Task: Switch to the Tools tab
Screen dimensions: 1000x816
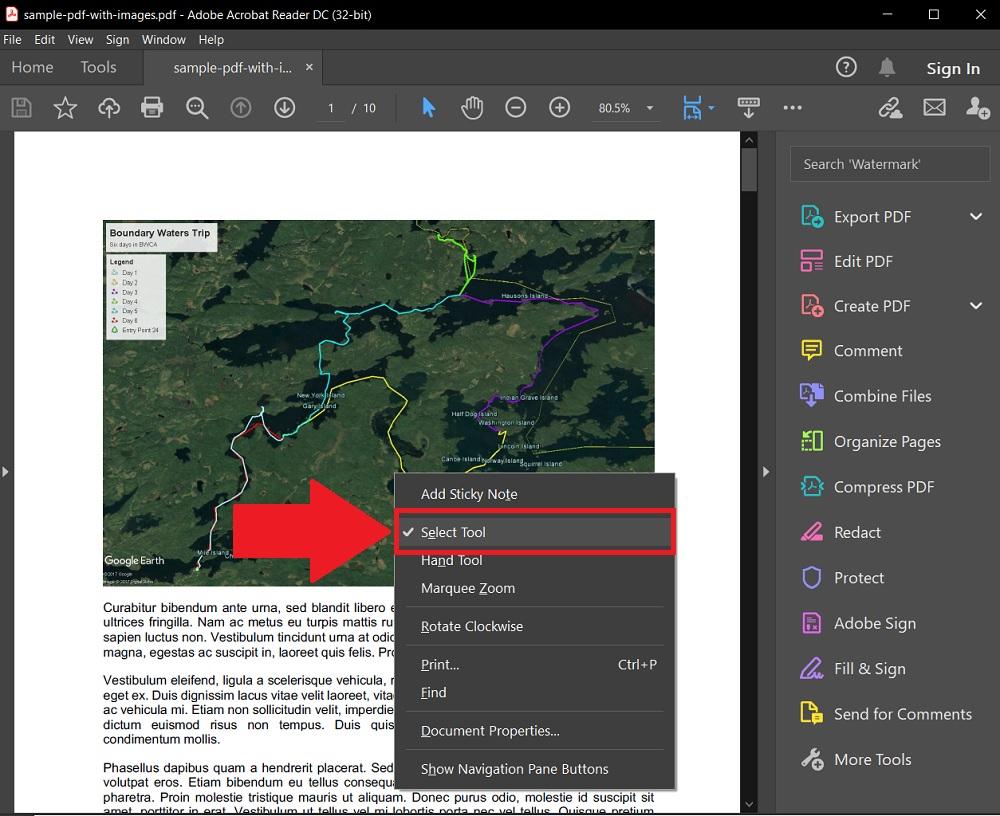Action: (98, 67)
